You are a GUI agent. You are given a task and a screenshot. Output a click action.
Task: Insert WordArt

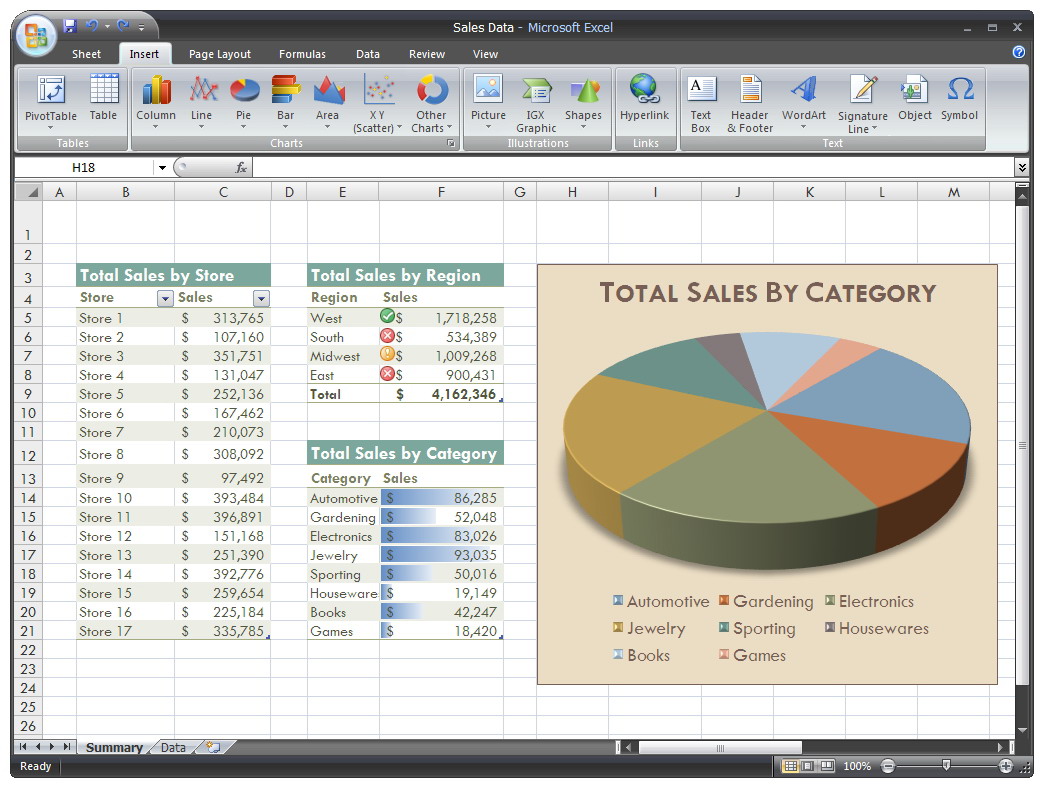coord(803,100)
